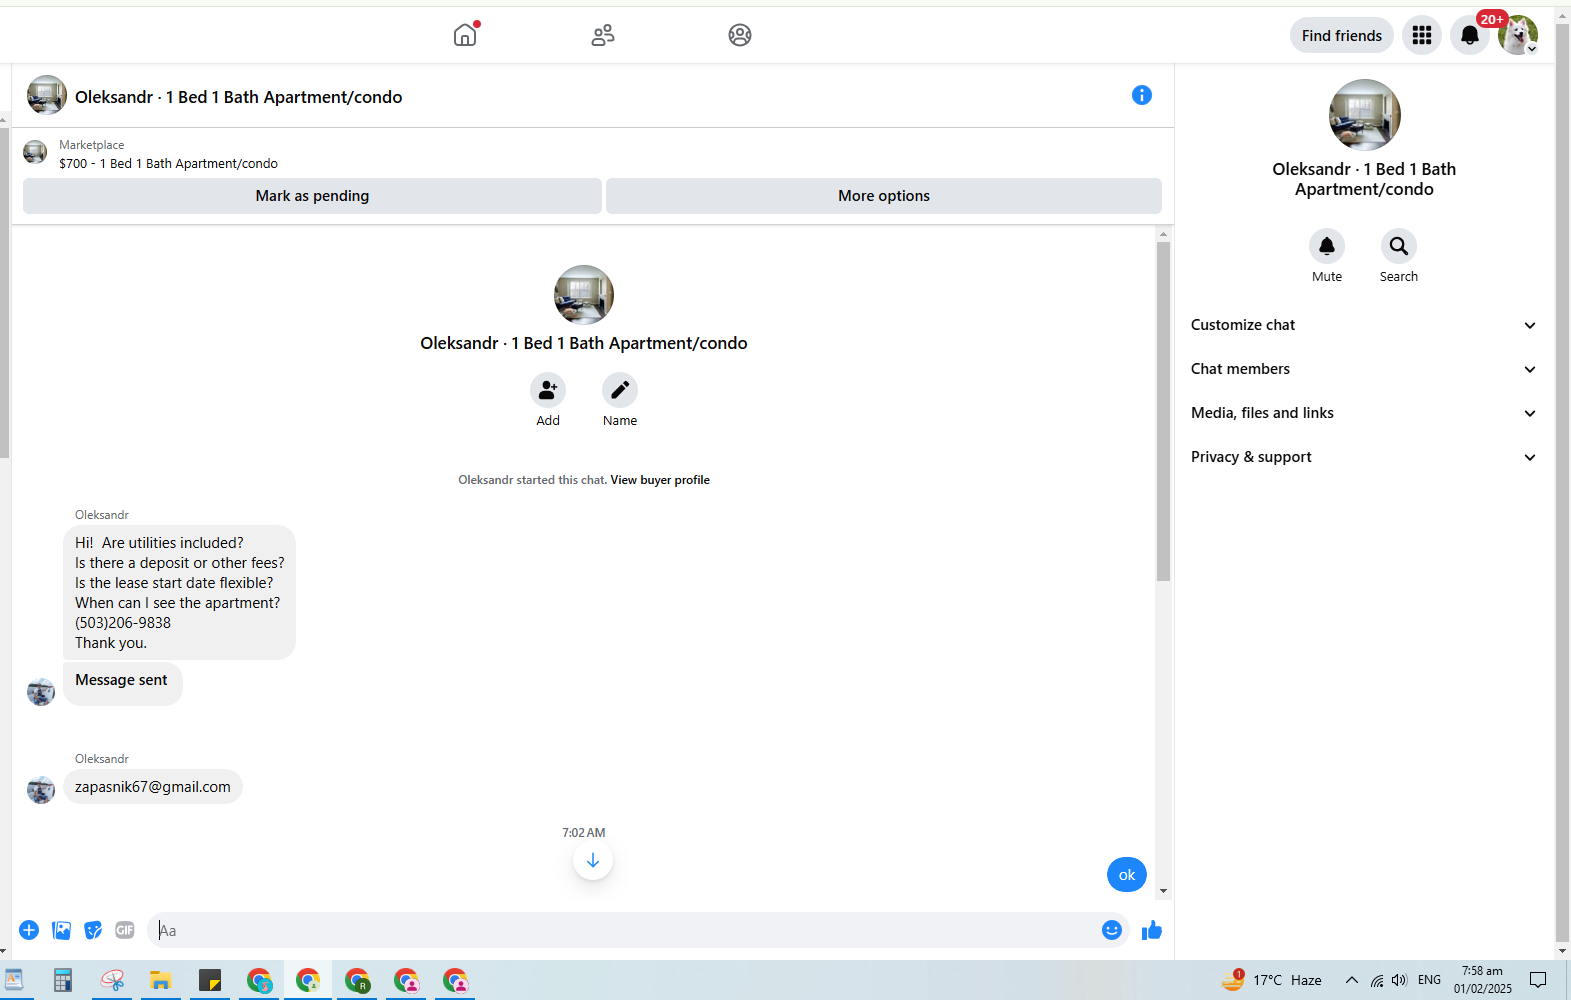Expand the Chat members section
This screenshot has height=1000, width=1571.
(1363, 369)
